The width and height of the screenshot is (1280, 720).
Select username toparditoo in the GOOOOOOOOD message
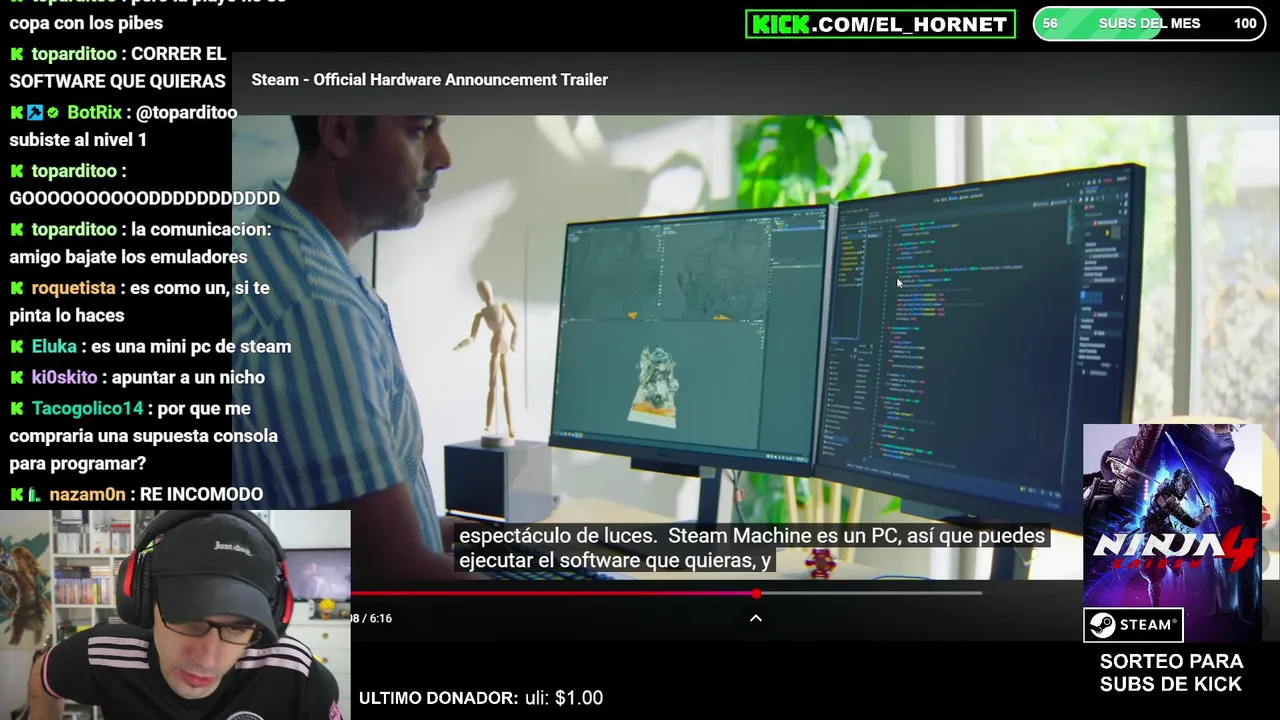point(74,171)
